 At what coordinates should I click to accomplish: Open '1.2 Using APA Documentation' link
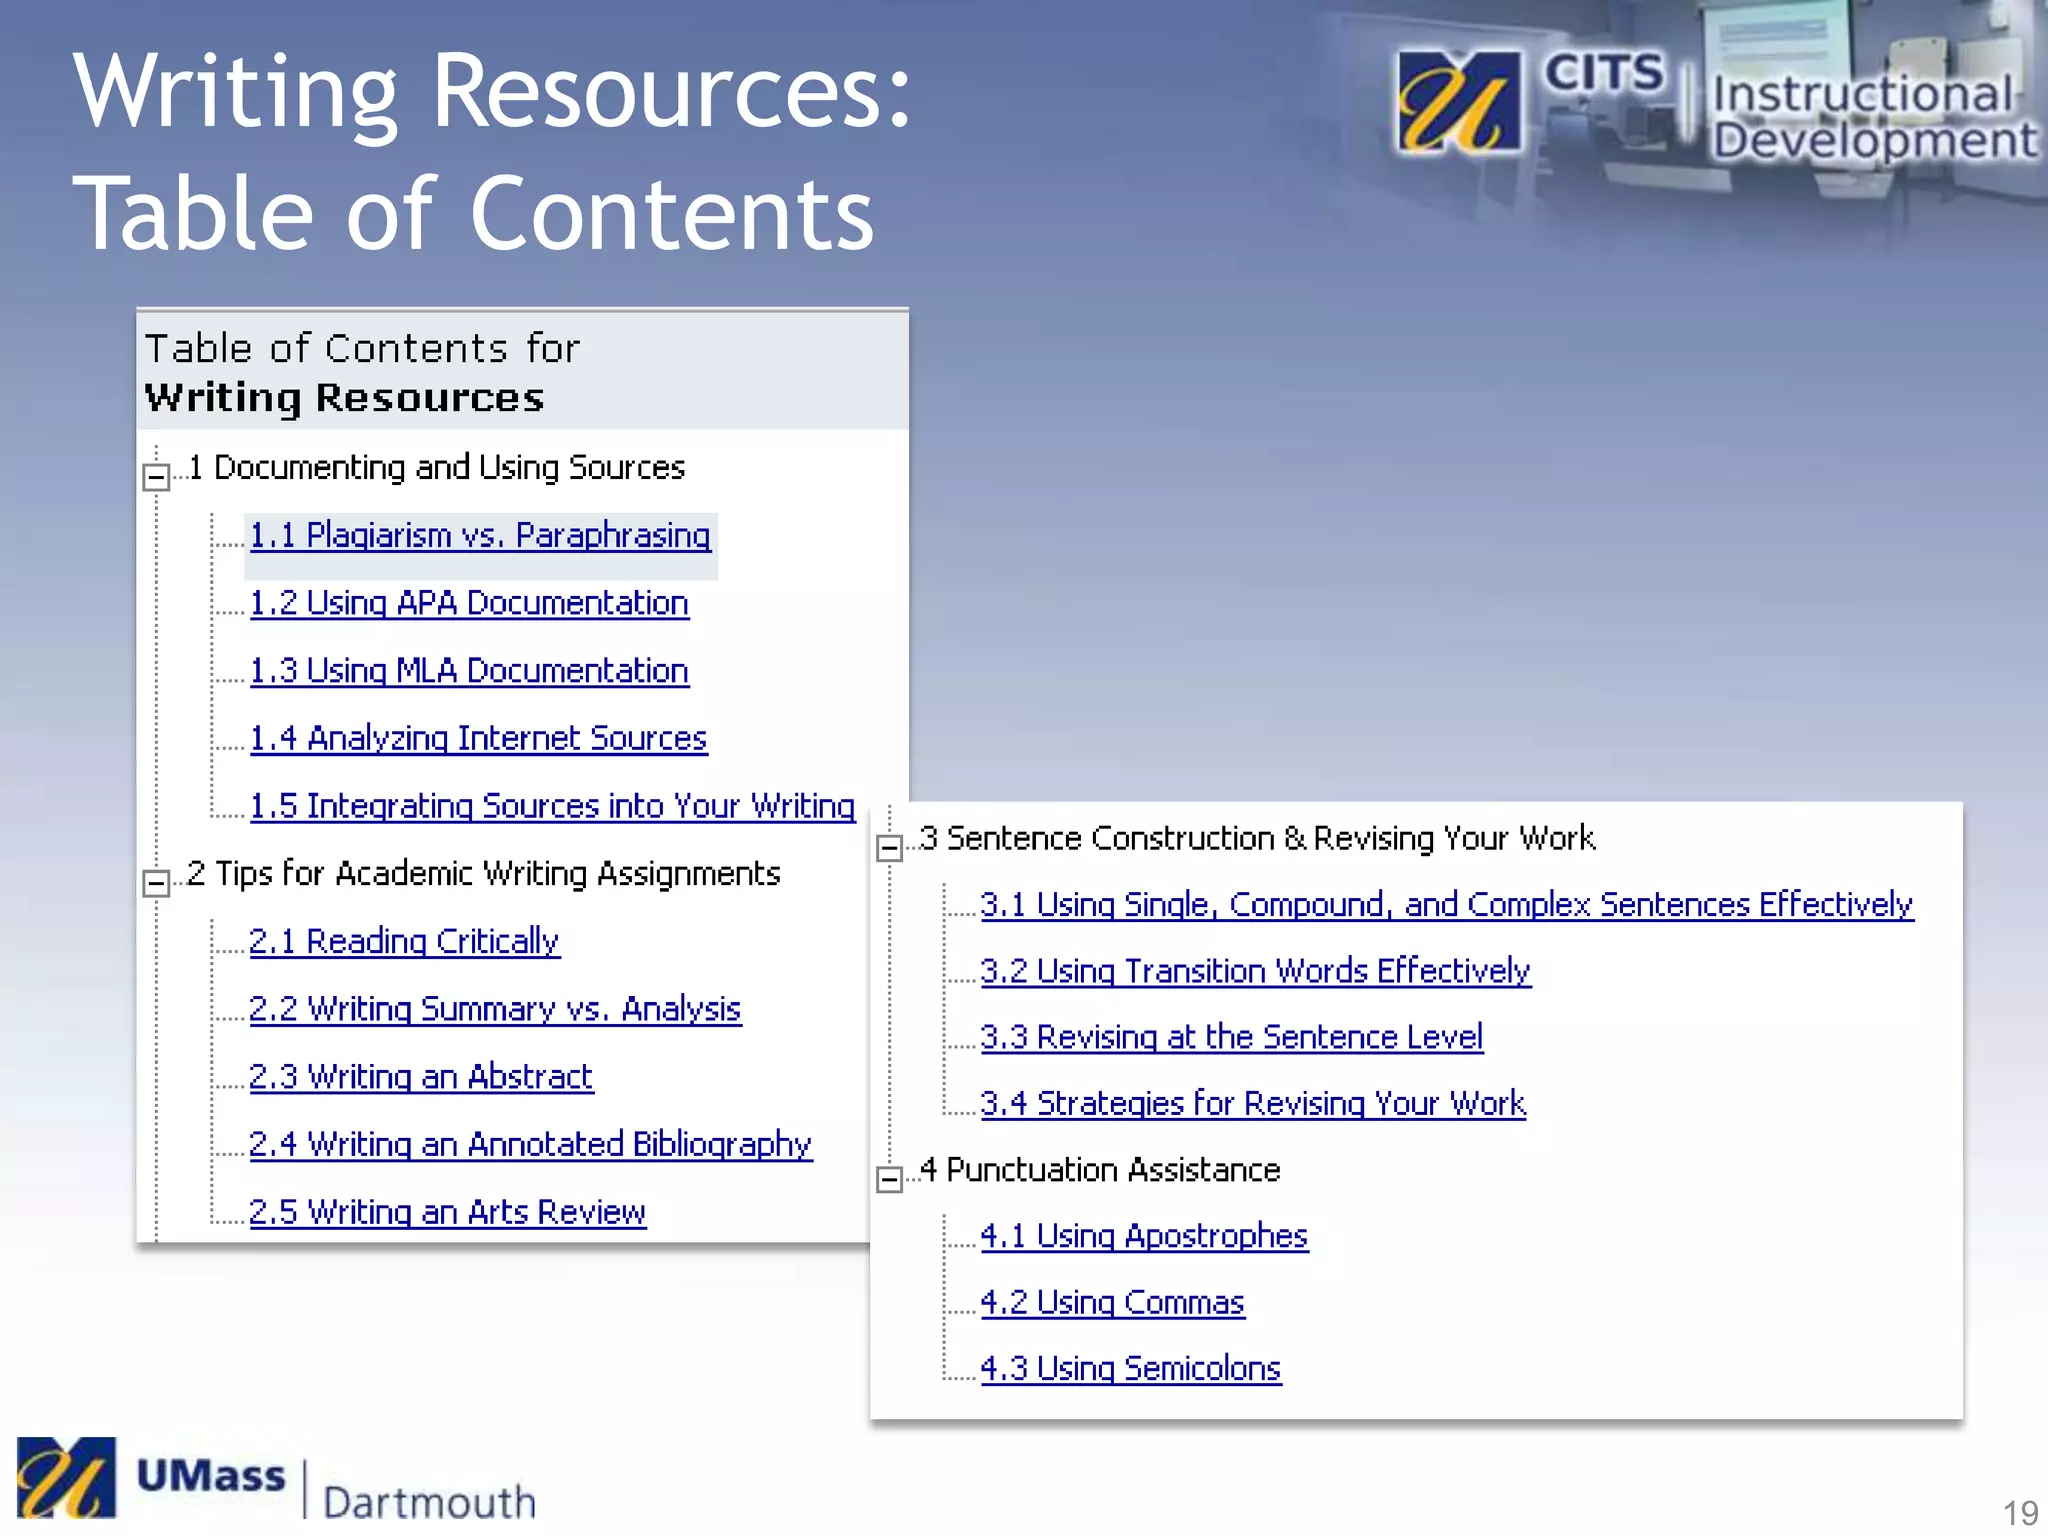469,603
